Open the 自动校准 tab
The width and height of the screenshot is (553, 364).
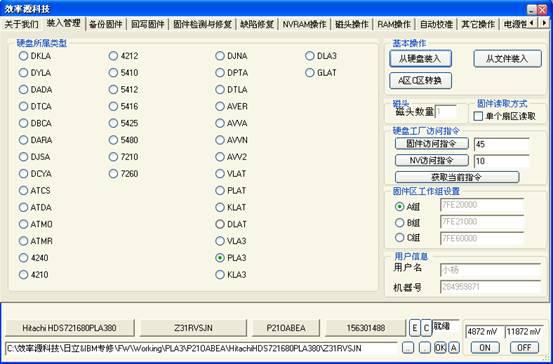(436, 24)
